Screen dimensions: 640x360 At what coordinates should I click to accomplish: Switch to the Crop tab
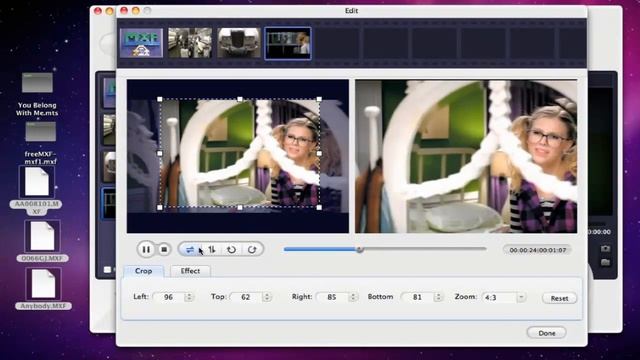pyautogui.click(x=144, y=271)
